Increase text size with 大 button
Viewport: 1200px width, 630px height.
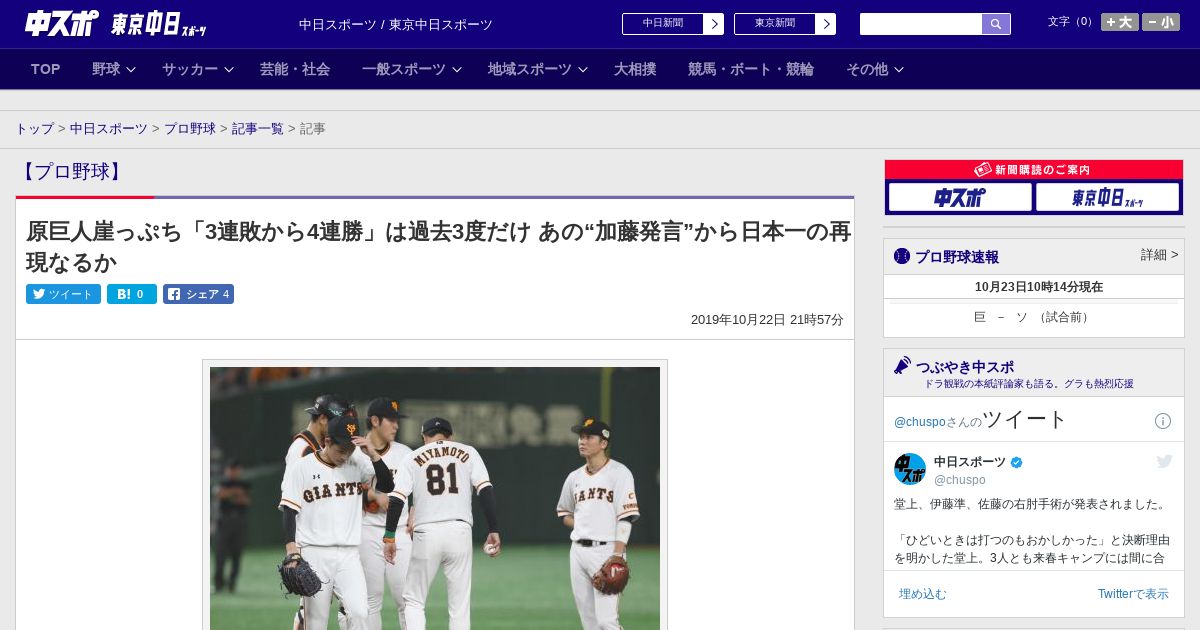[1119, 22]
